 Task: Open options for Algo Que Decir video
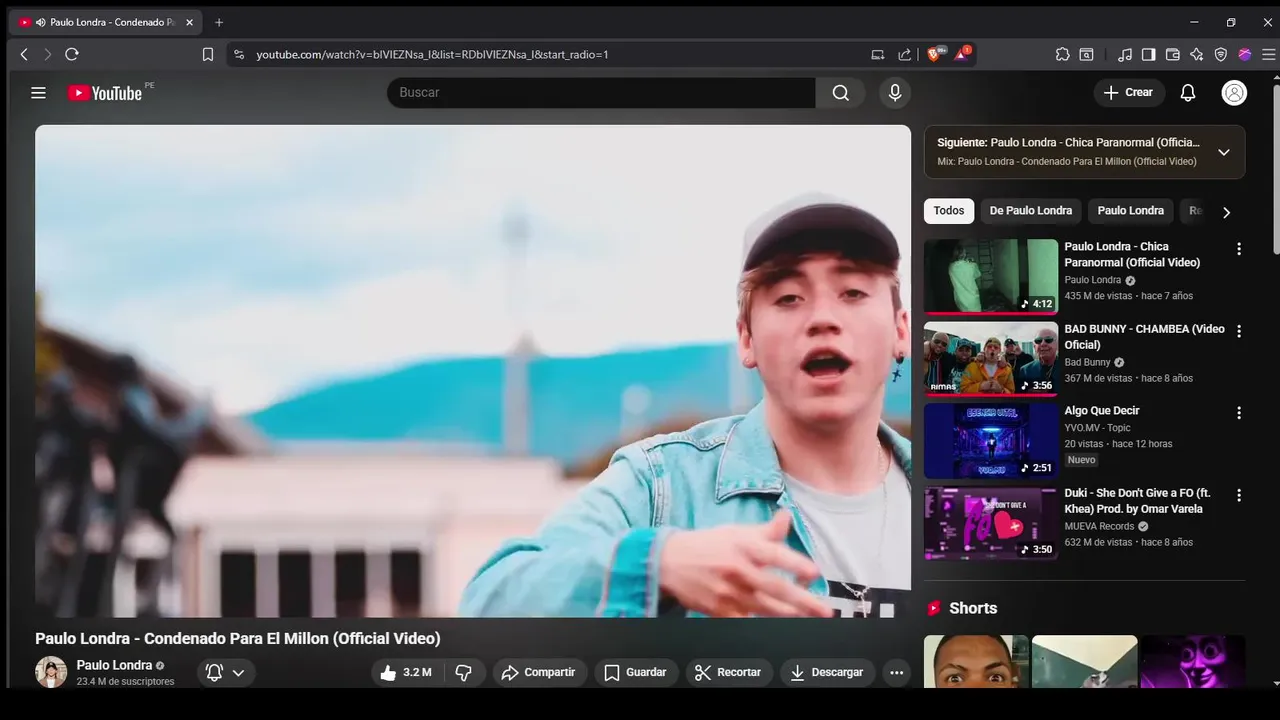point(1239,413)
